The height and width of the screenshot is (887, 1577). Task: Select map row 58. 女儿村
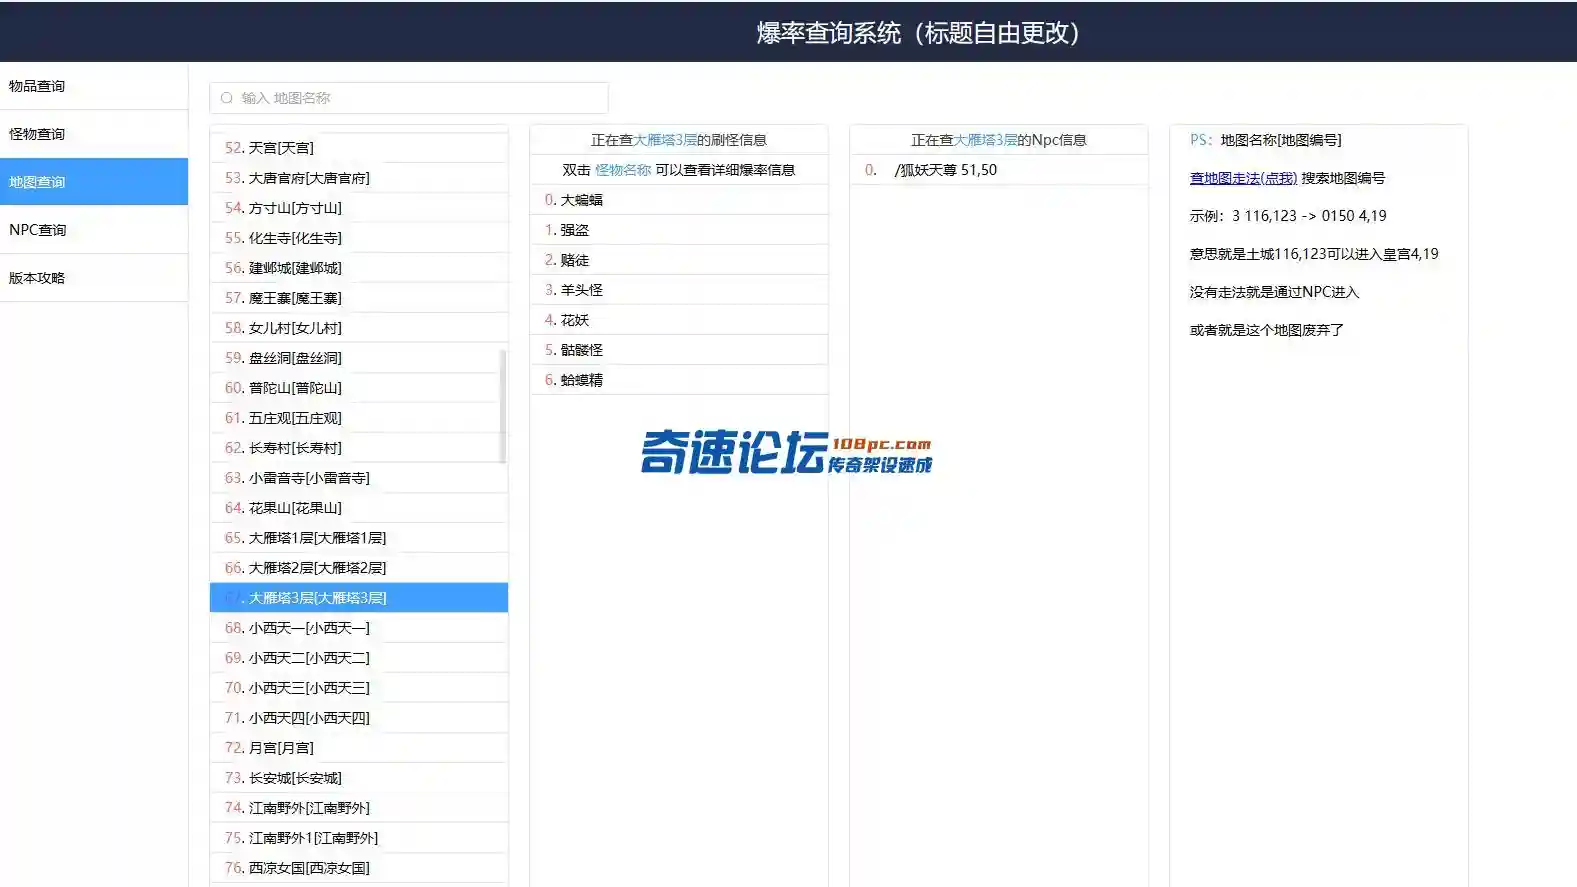359,328
